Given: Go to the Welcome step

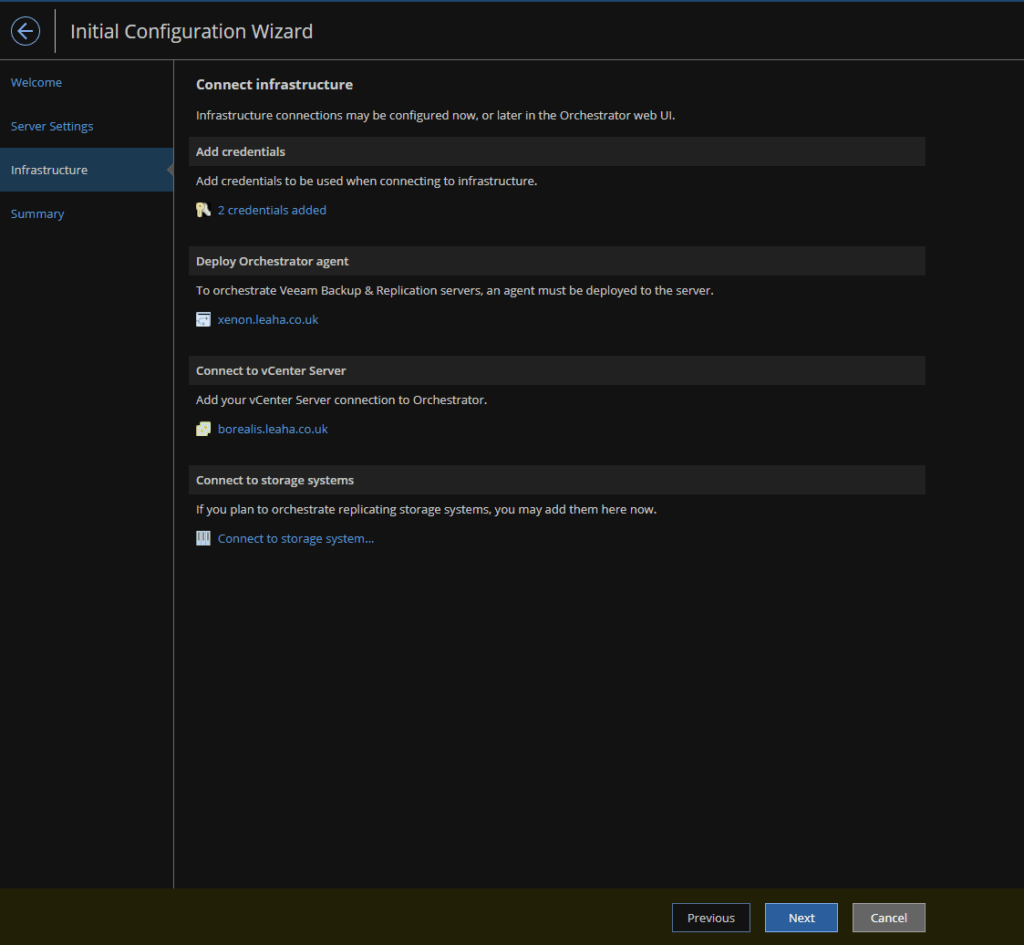Looking at the screenshot, I should click(37, 82).
